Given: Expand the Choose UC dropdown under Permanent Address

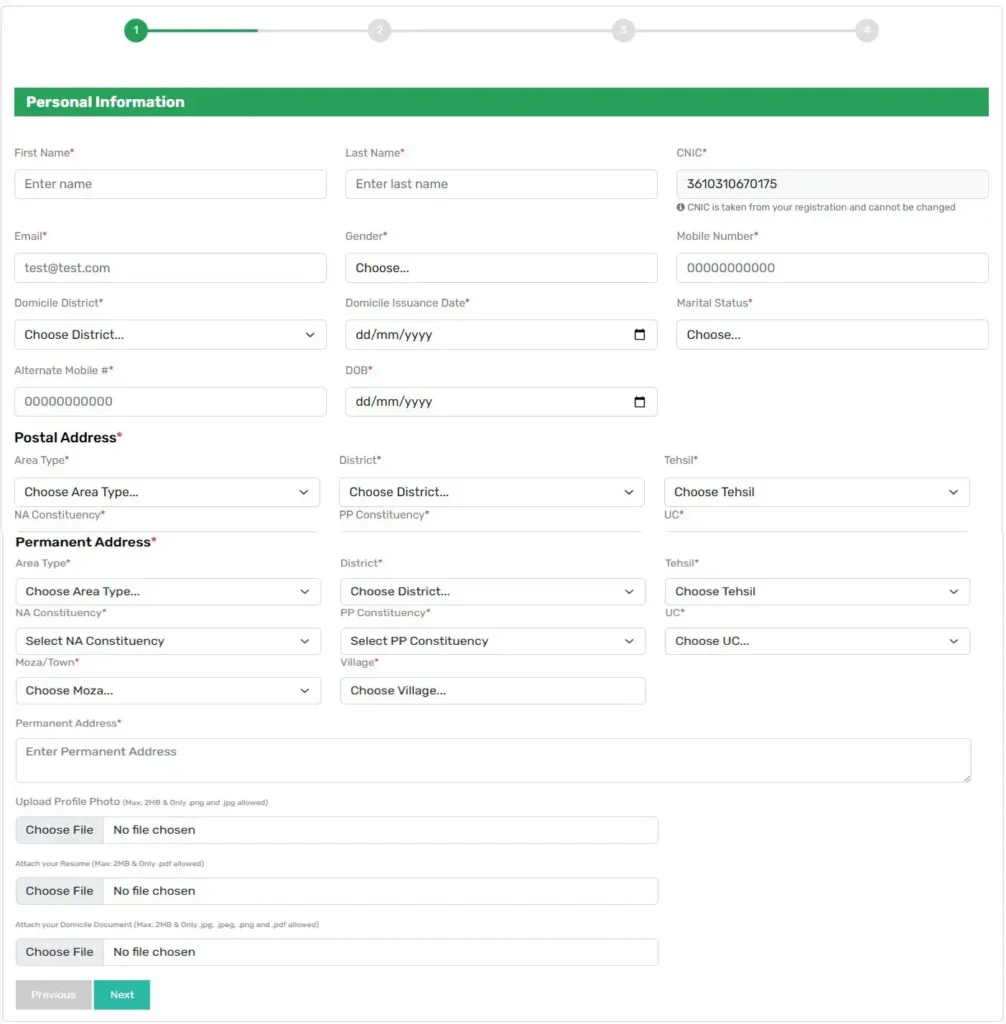Looking at the screenshot, I should [x=817, y=640].
